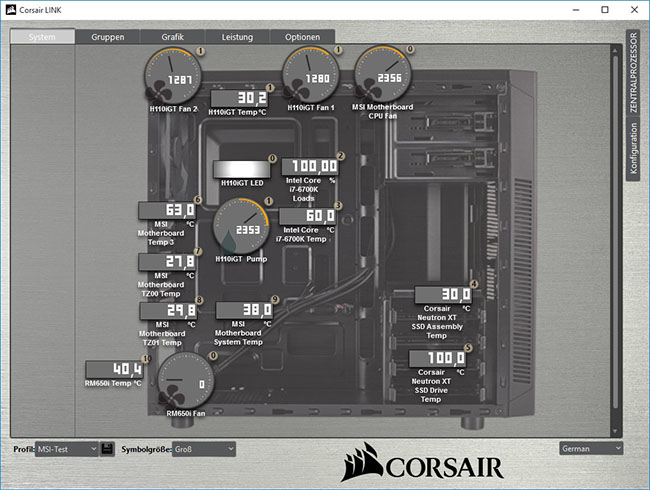
Task: Click MSI Motherboard TZ01 Temp value 29,8
Action: [168, 310]
